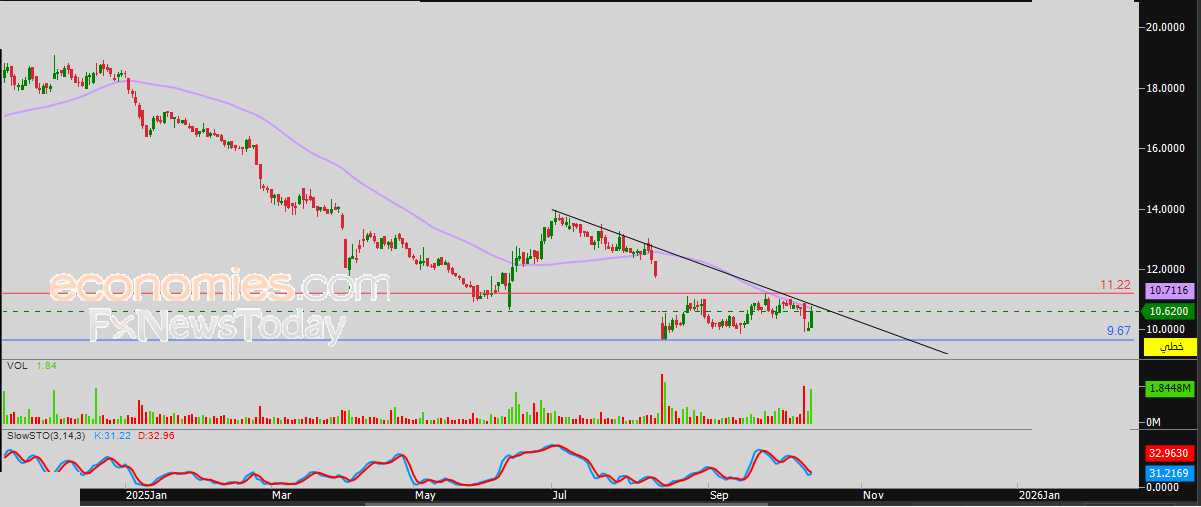
Task: Click the 2026Jan date axis marker
Action: pyautogui.click(x=1039, y=495)
